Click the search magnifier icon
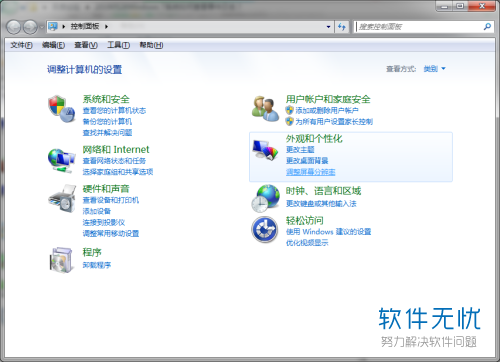 (x=487, y=27)
